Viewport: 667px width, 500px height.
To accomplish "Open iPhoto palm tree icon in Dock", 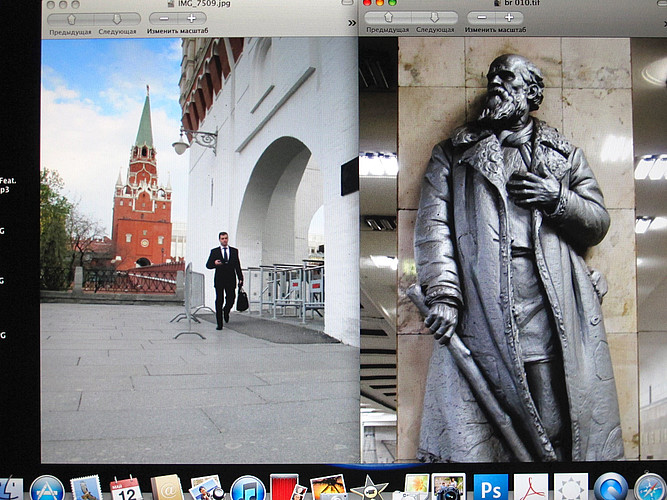I will (x=328, y=488).
